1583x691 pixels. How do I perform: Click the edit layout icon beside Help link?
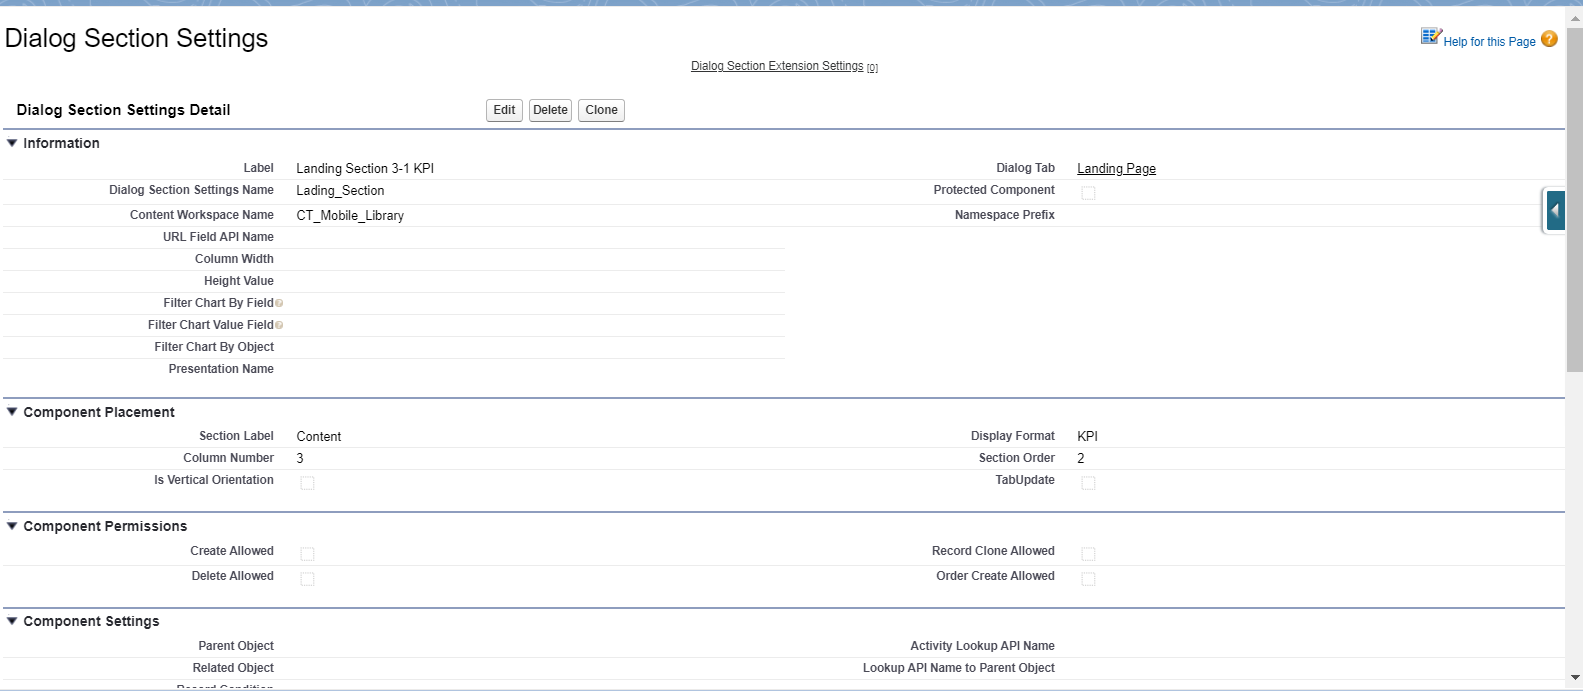point(1431,37)
